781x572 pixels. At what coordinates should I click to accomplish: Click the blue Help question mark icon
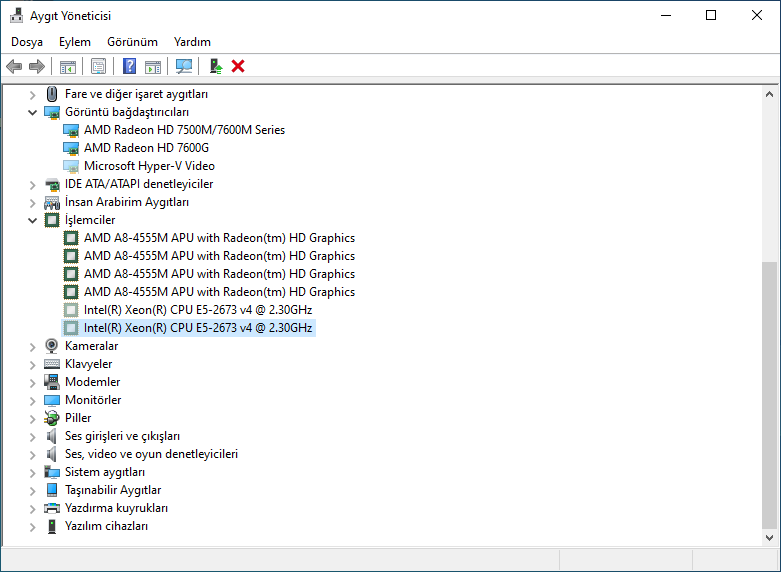click(130, 66)
